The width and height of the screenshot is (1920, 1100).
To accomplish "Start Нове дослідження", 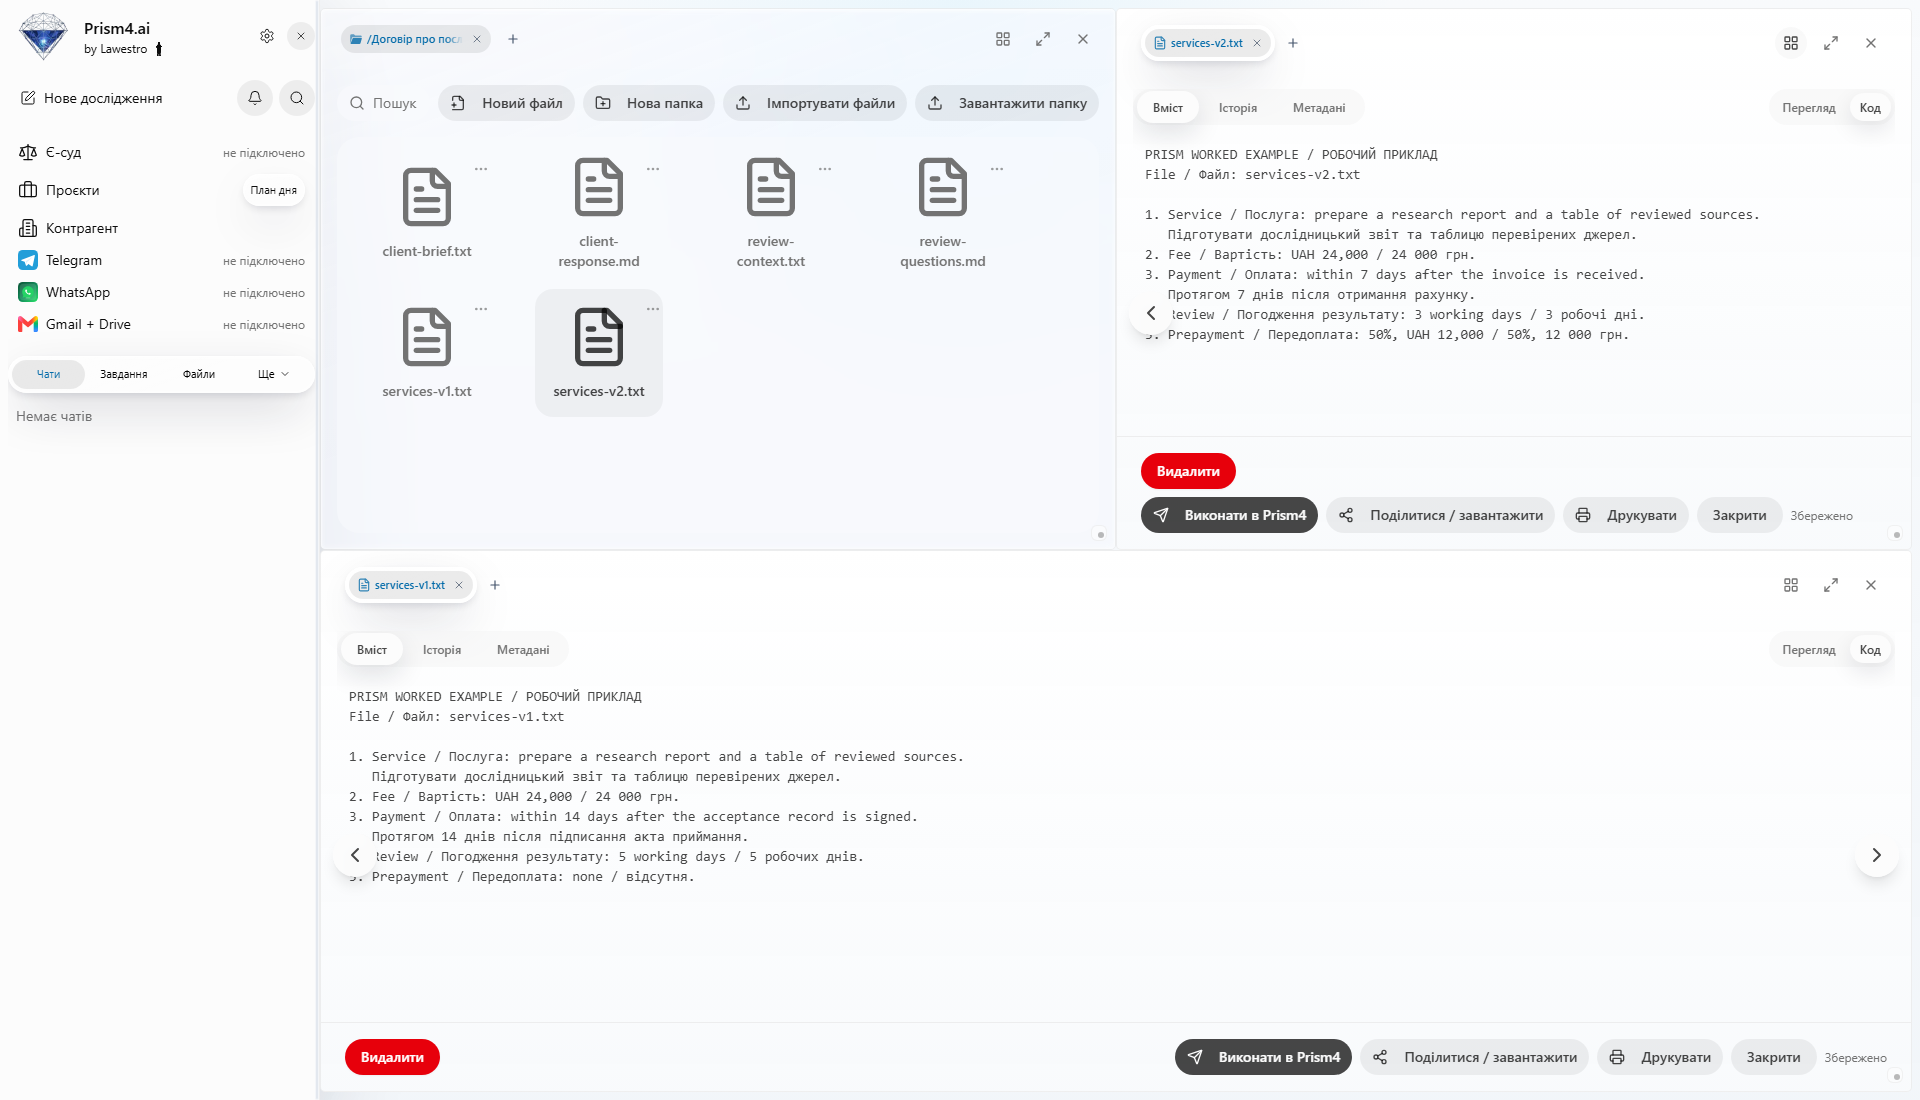I will click(92, 98).
